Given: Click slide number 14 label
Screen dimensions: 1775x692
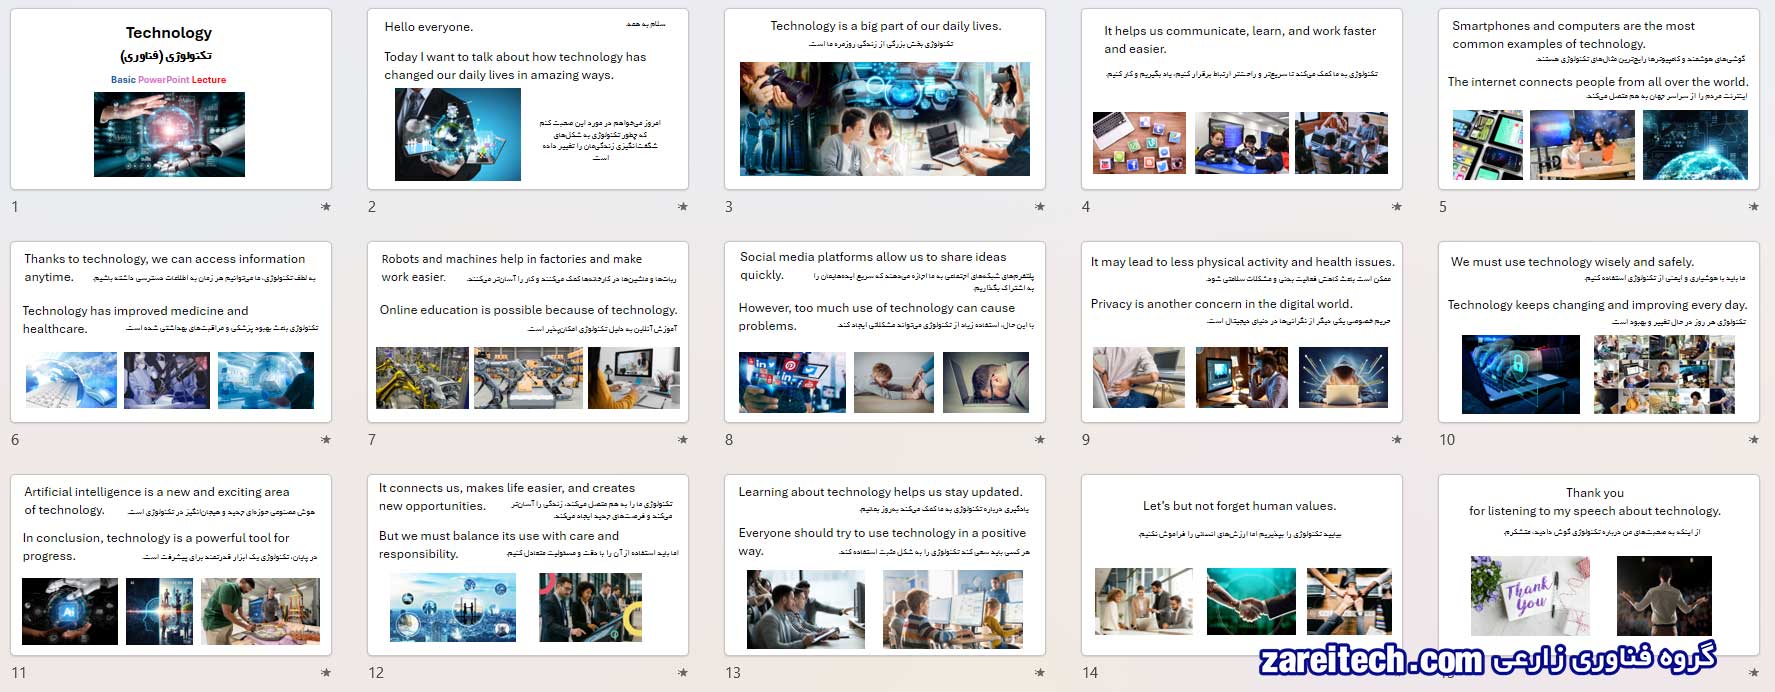Looking at the screenshot, I should click(x=1090, y=673).
